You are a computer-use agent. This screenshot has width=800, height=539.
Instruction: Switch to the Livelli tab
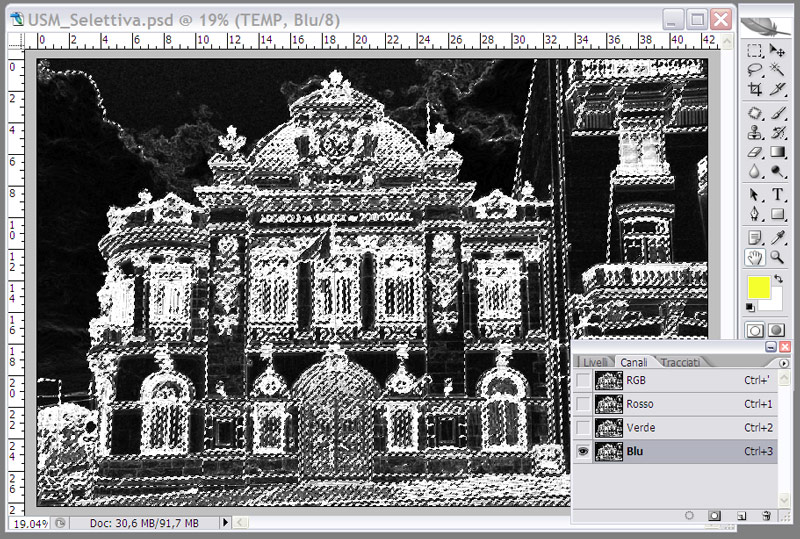coord(594,362)
